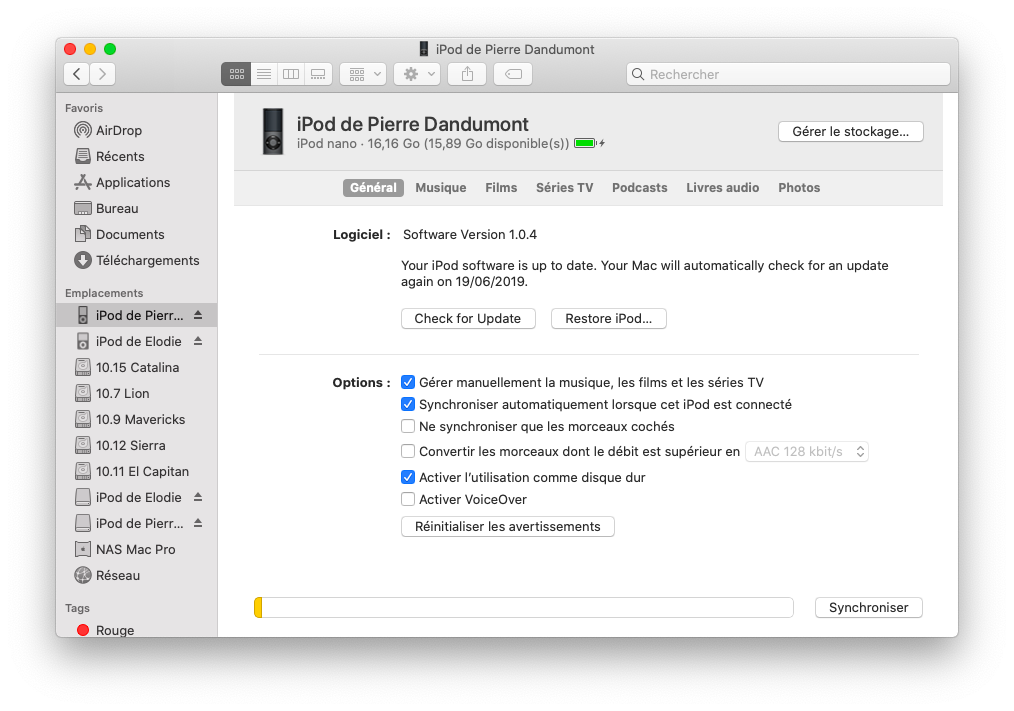Switch to gallery view in toolbar
Screen dimensions: 1014x711
click(x=318, y=74)
